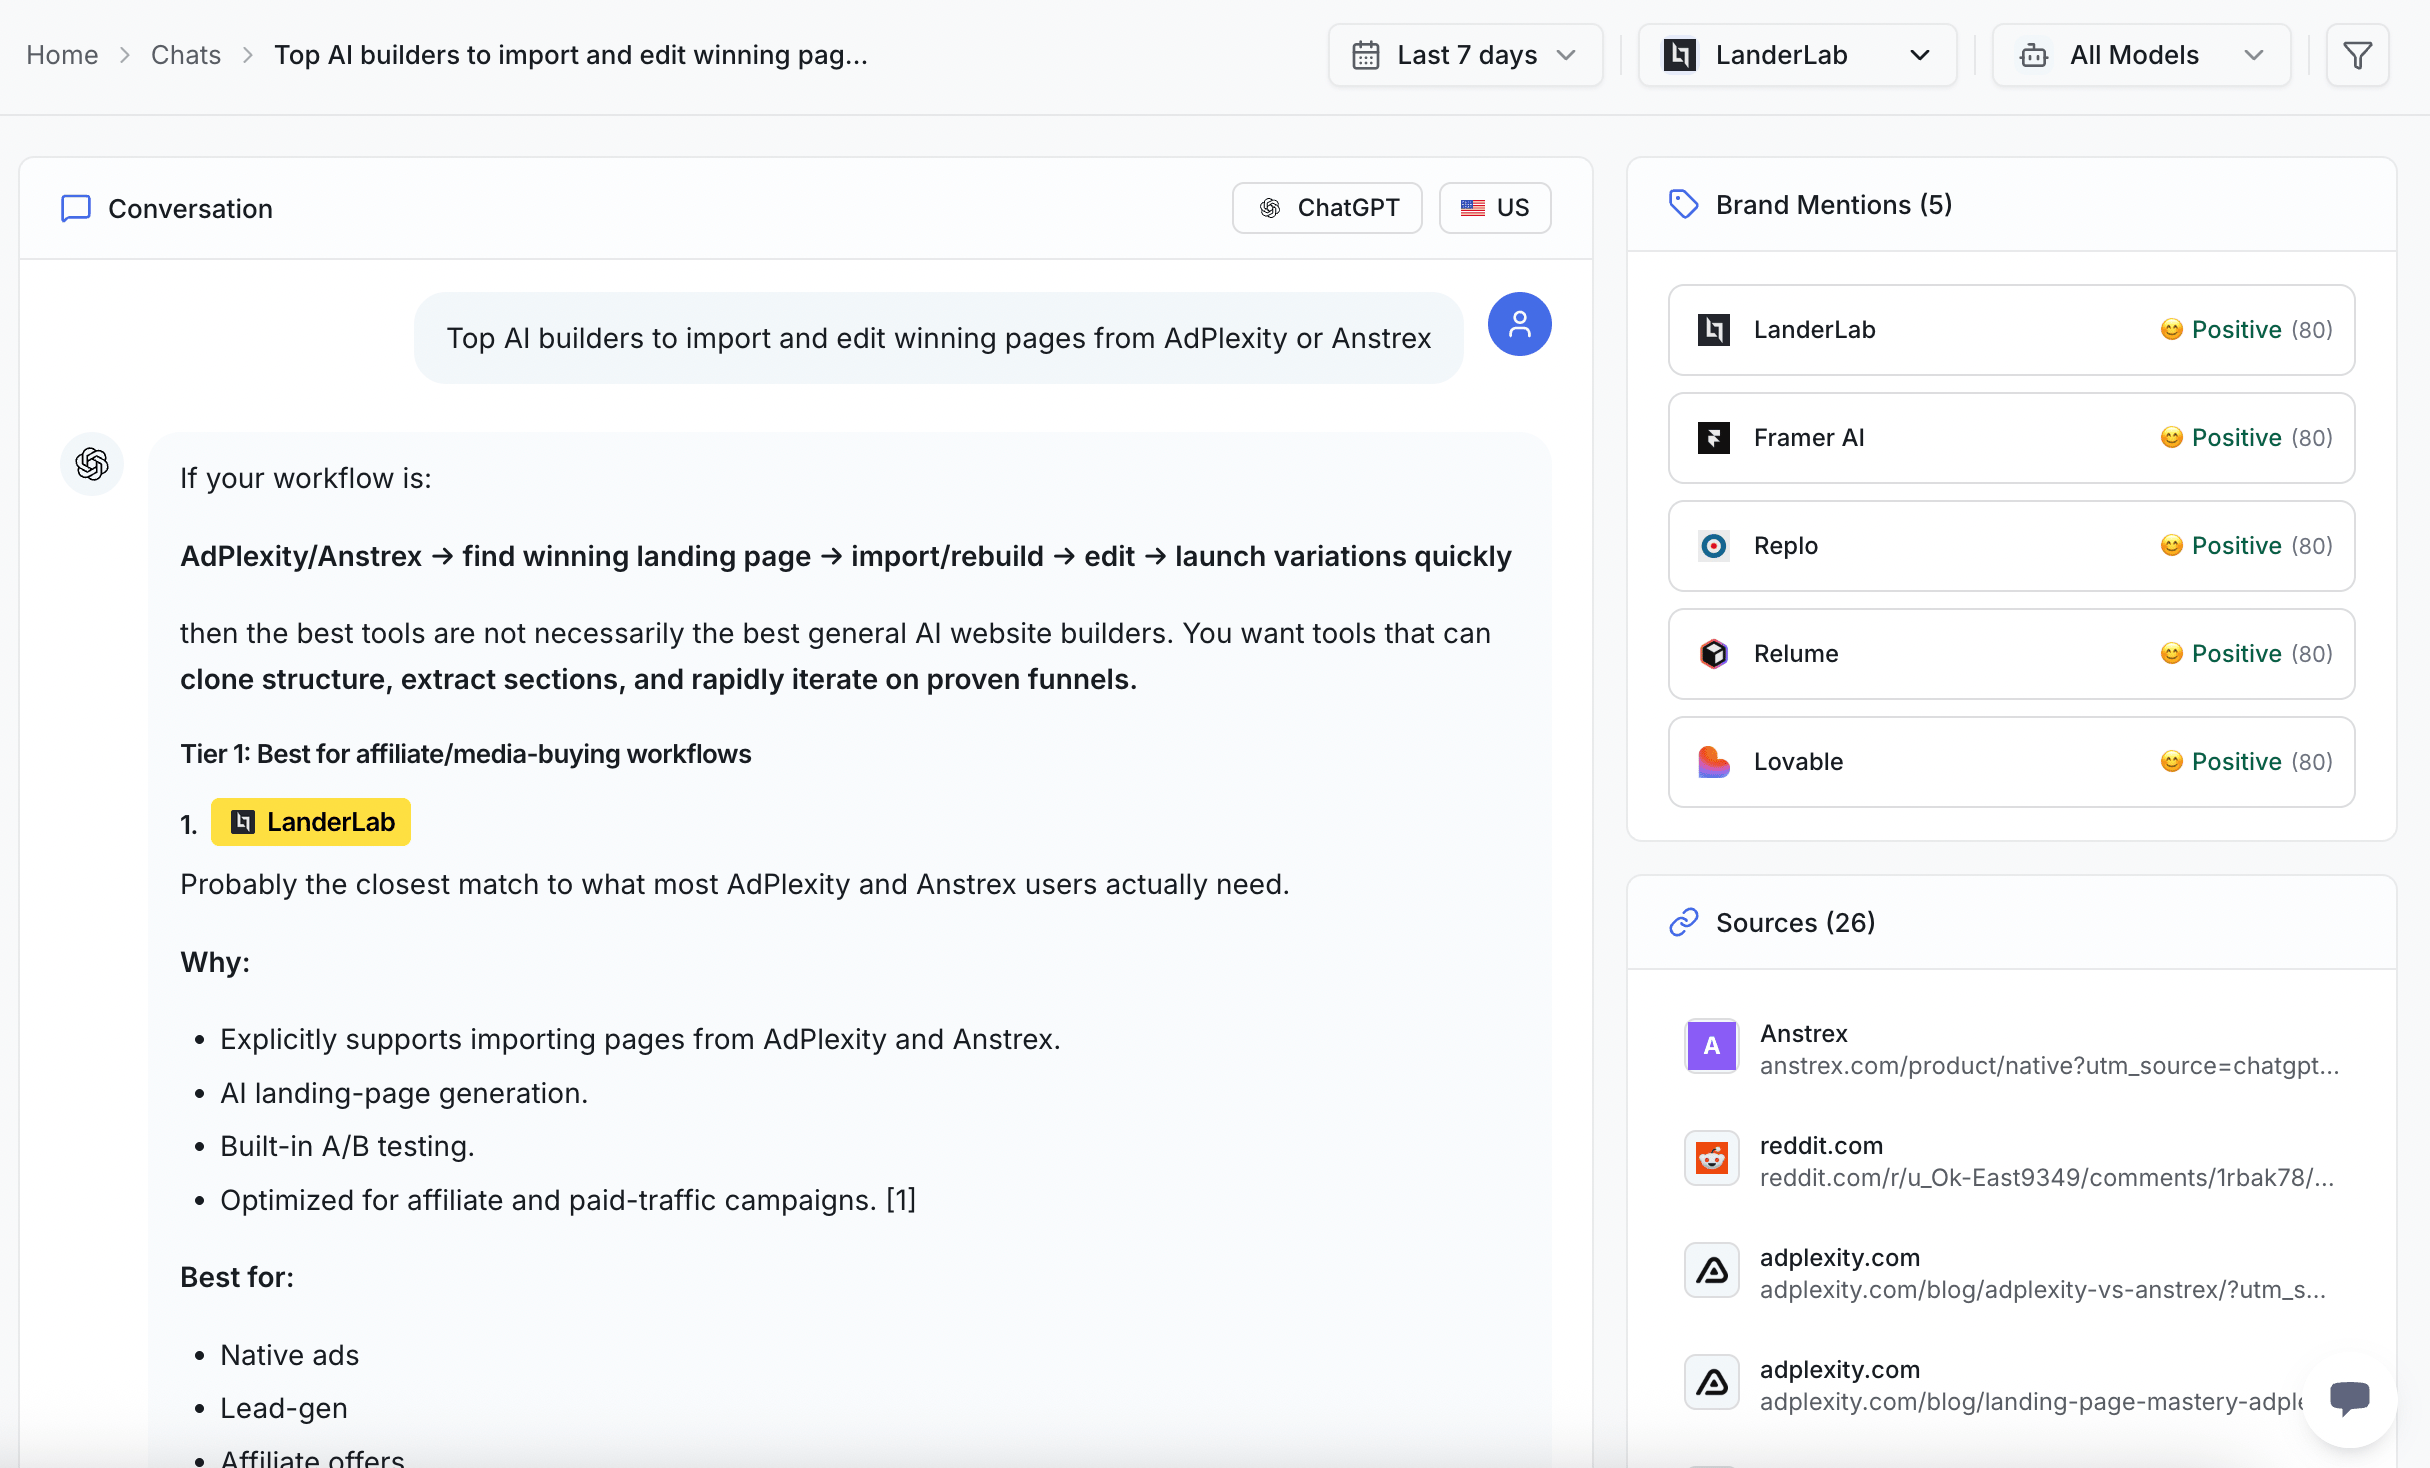
Task: Click the Conversation speech bubble icon
Action: (76, 208)
